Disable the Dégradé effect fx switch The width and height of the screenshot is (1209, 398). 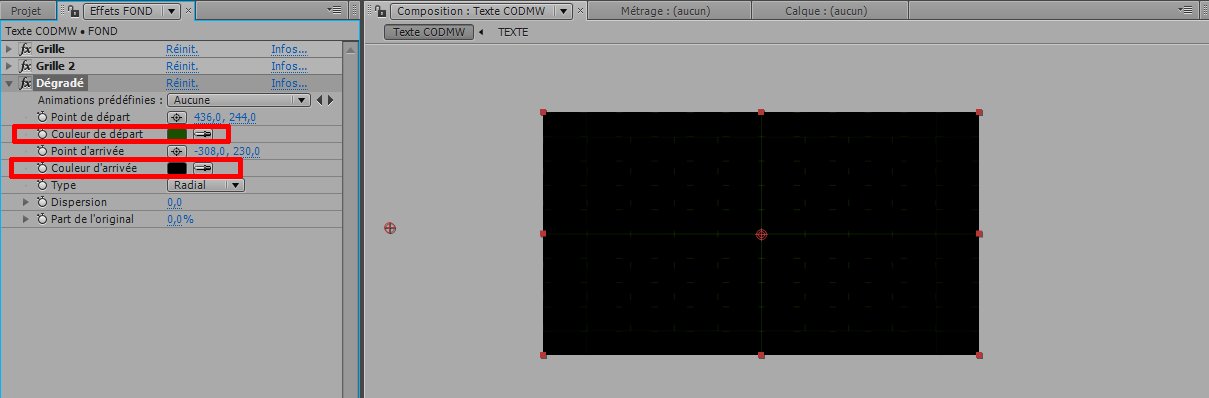pyautogui.click(x=26, y=83)
